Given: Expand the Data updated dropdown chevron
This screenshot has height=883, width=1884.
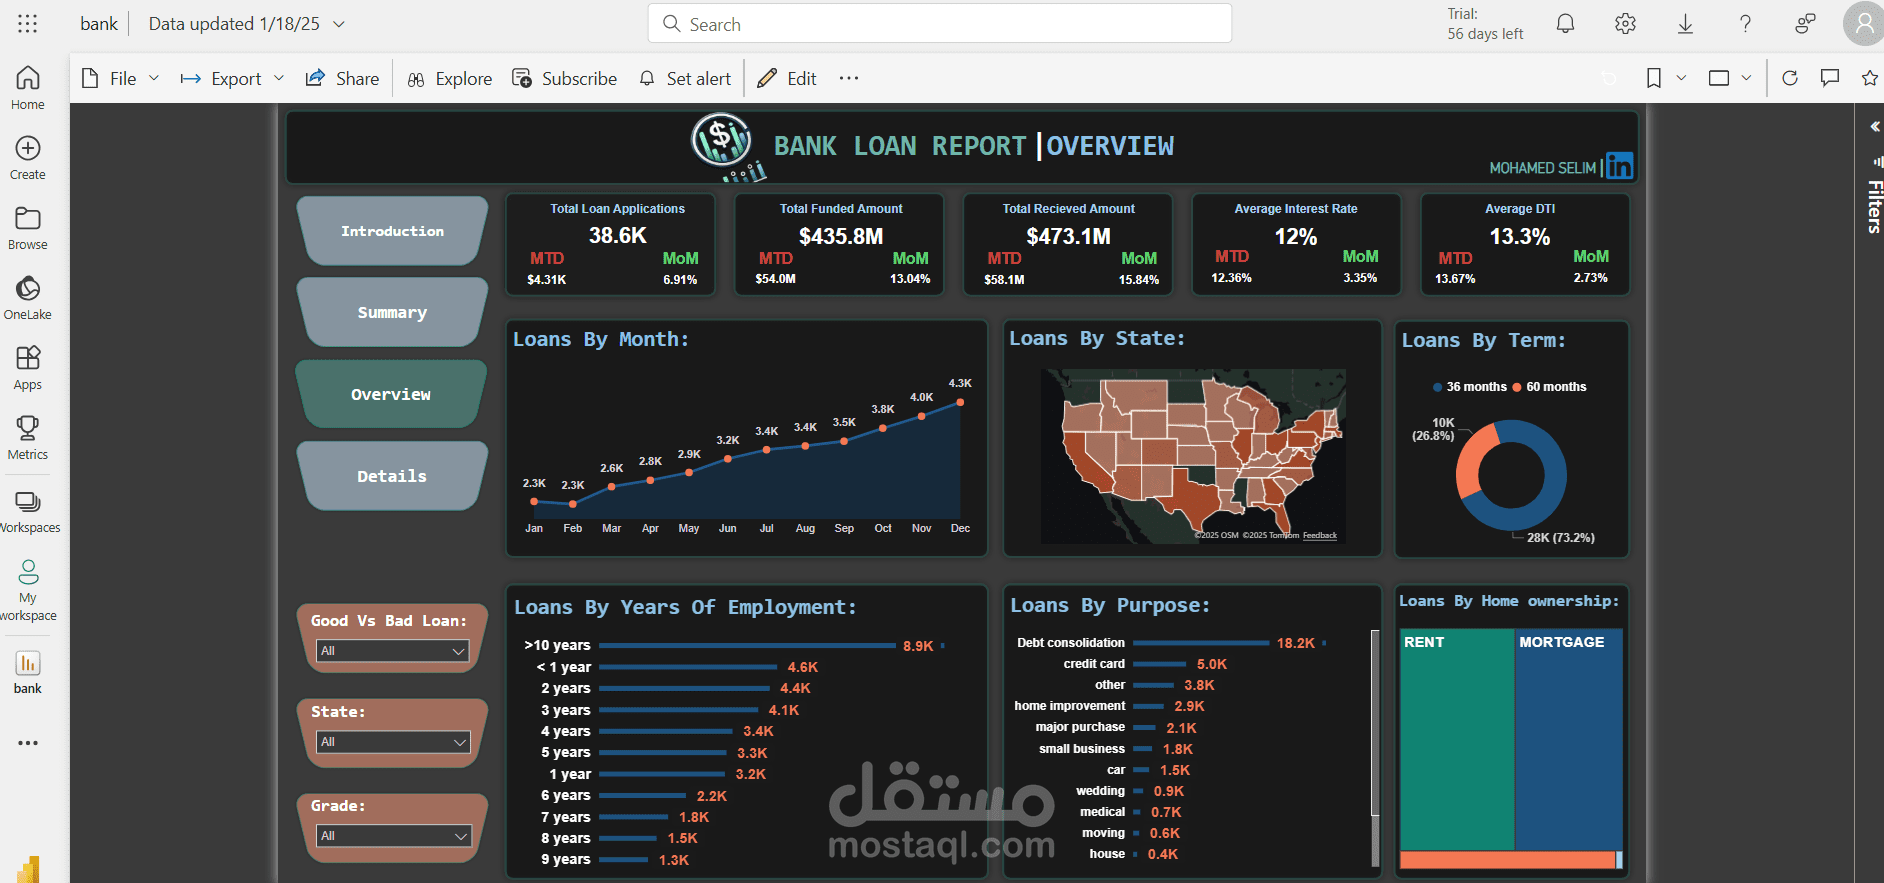Looking at the screenshot, I should click(339, 24).
